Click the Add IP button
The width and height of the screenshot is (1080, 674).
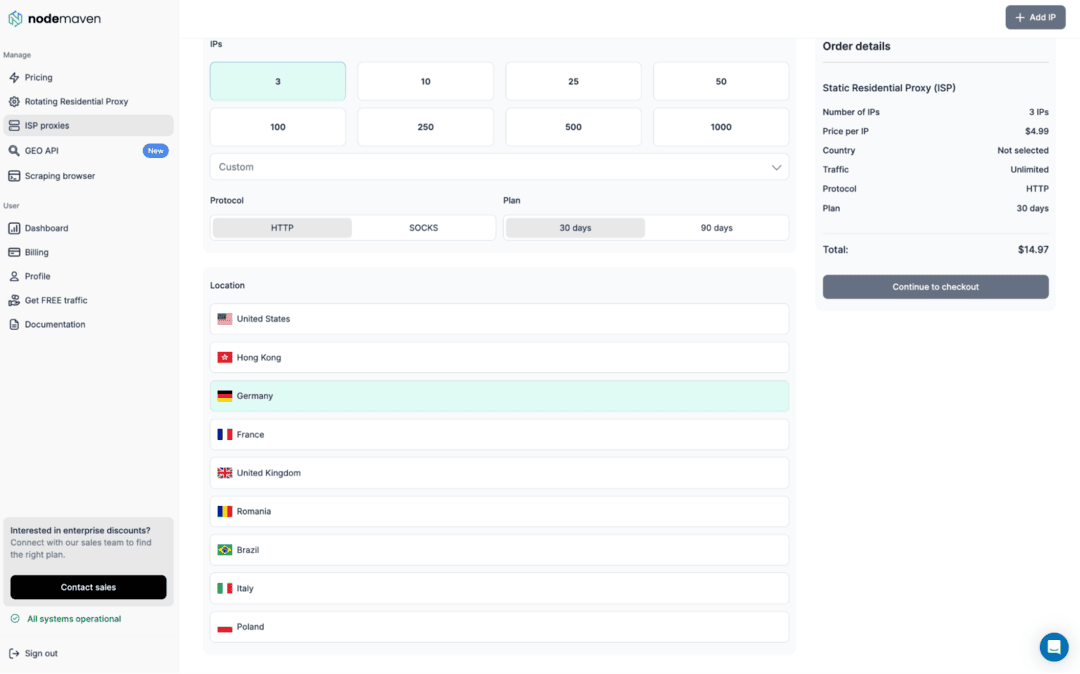[x=1035, y=17]
